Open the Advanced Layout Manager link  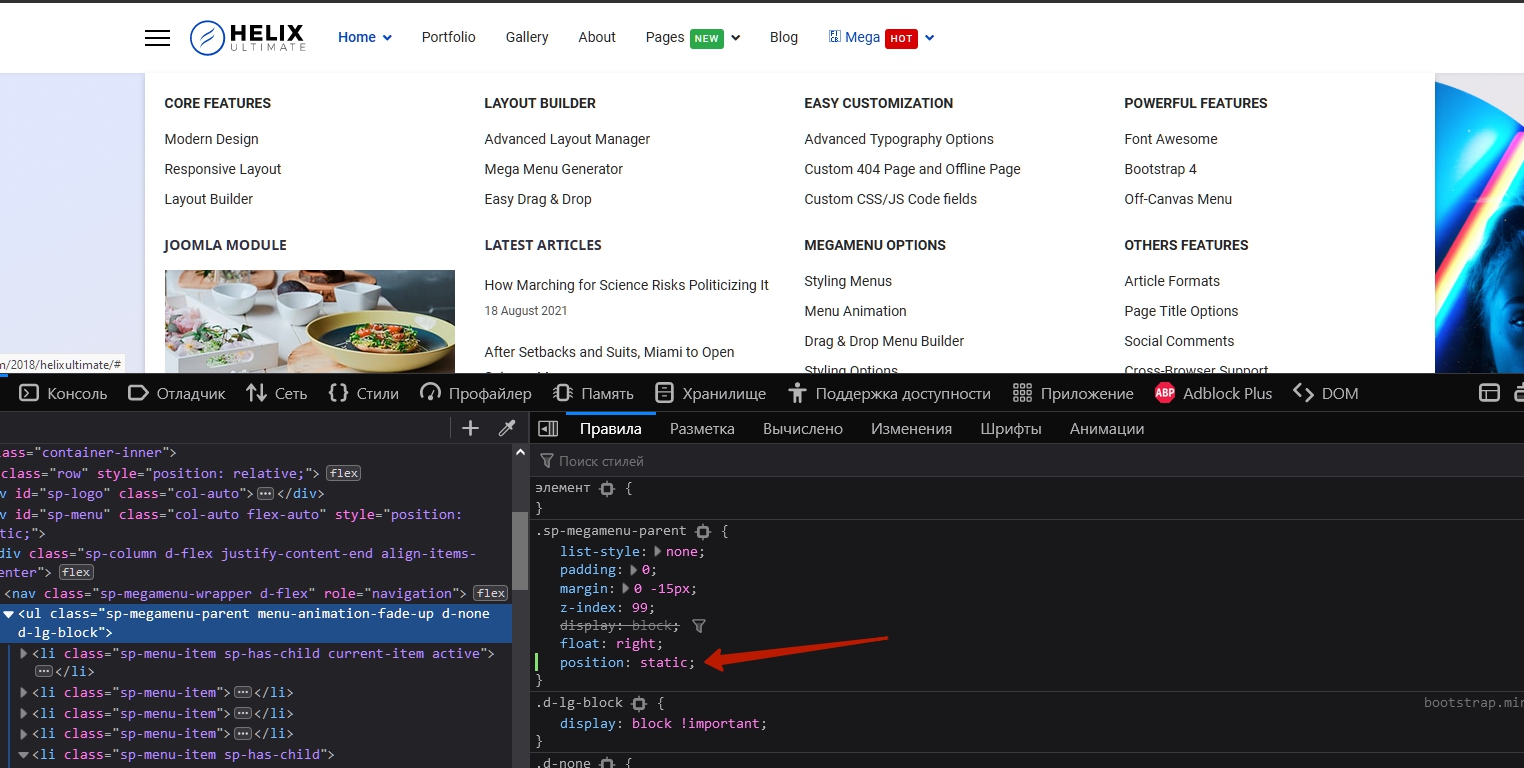(567, 139)
